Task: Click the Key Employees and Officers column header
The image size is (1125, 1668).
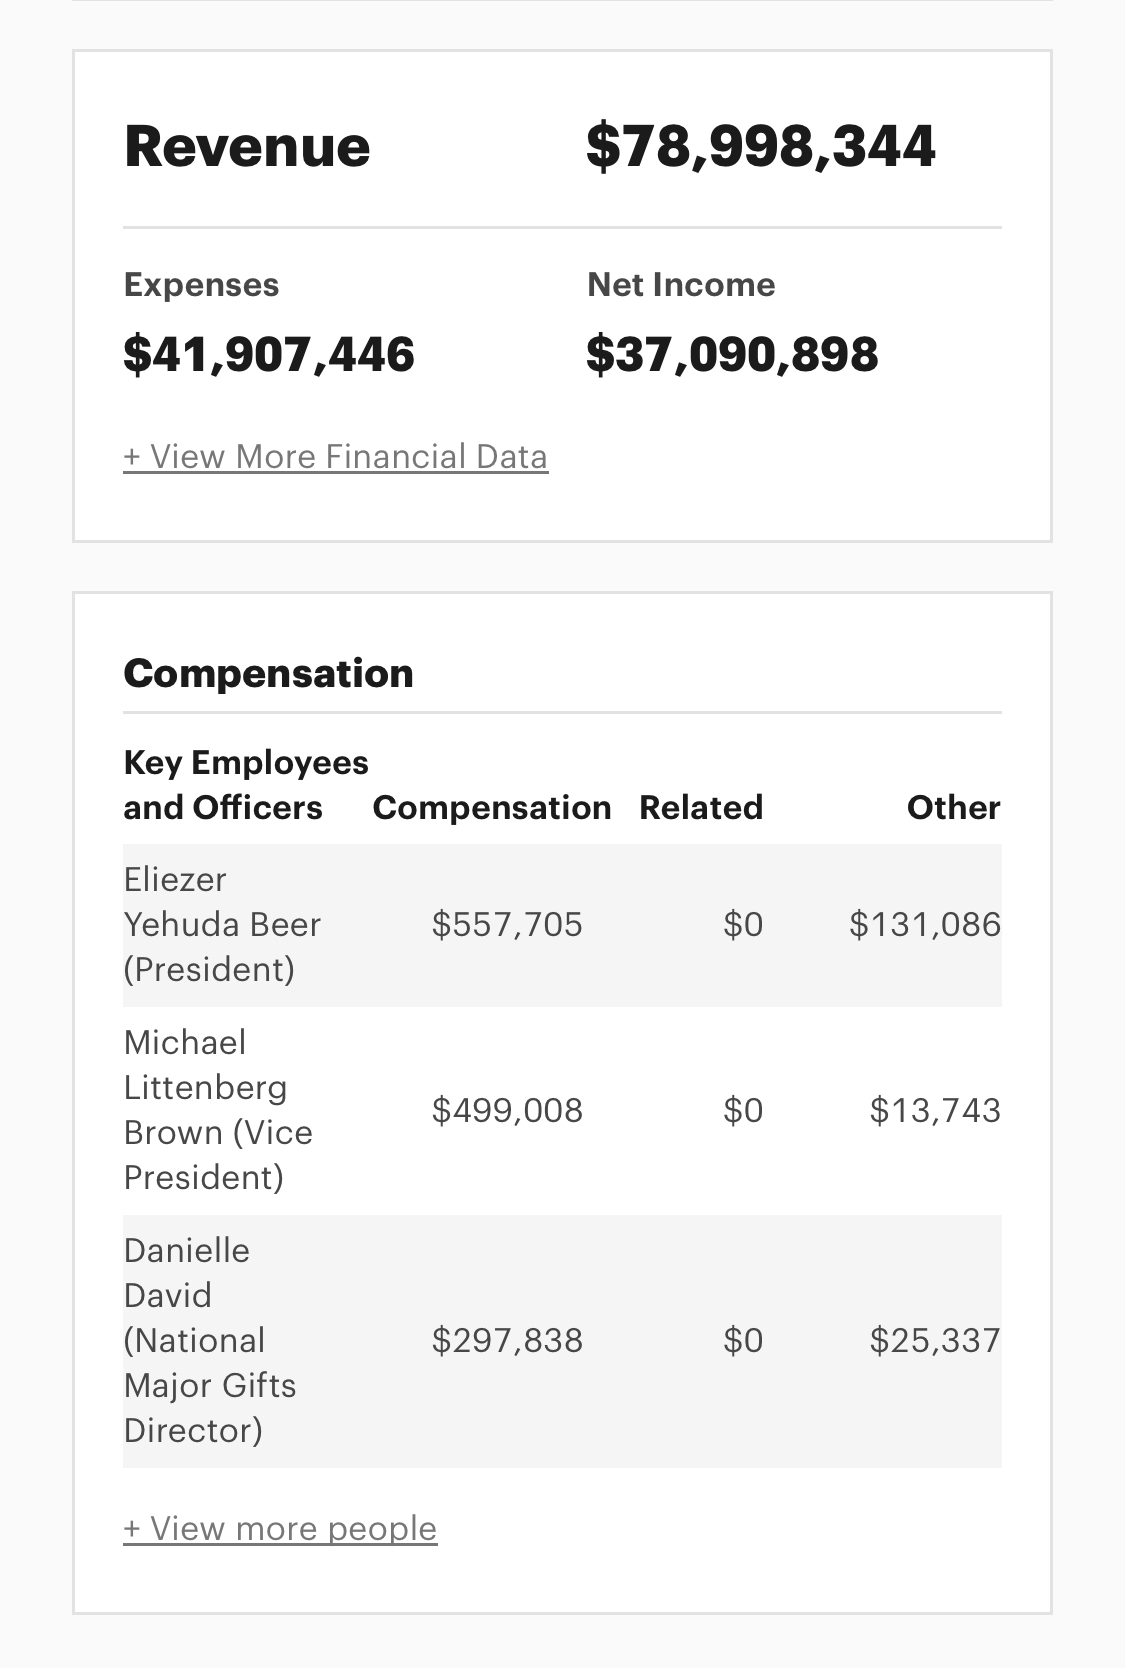Action: click(x=245, y=785)
